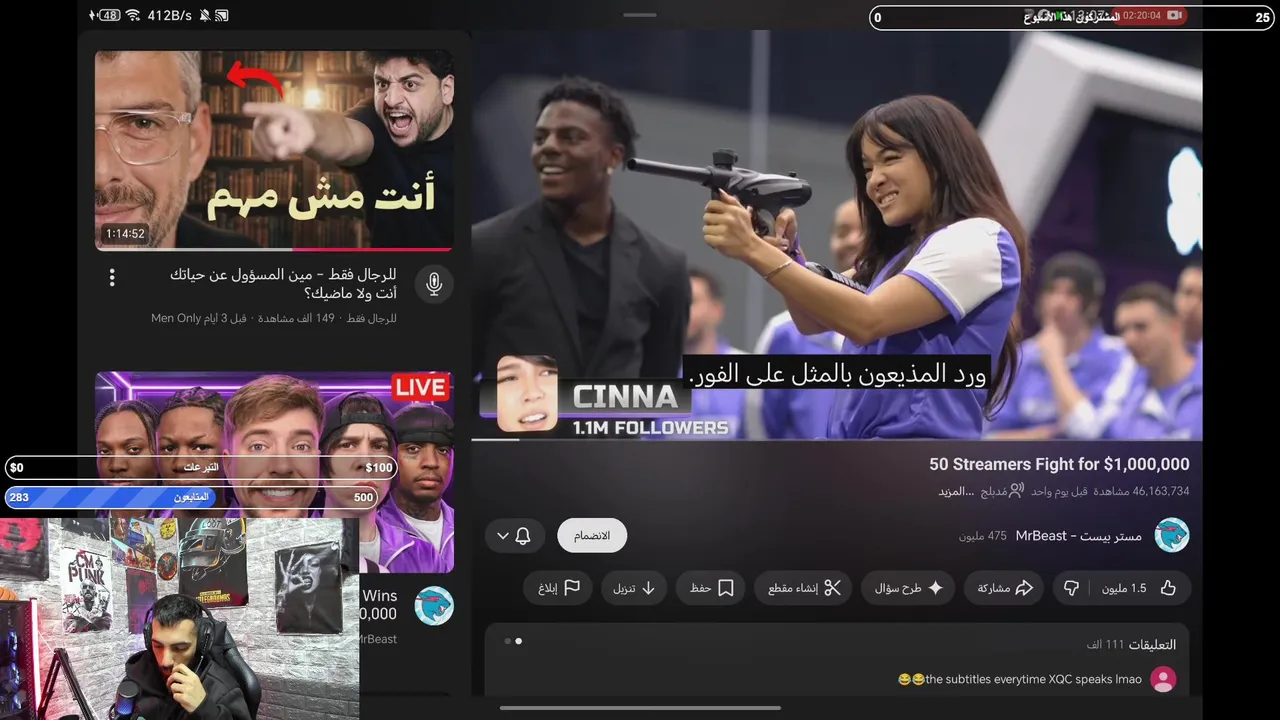This screenshot has width=1280, height=720.
Task: Click the battery indicator in status bar
Action: coord(109,15)
